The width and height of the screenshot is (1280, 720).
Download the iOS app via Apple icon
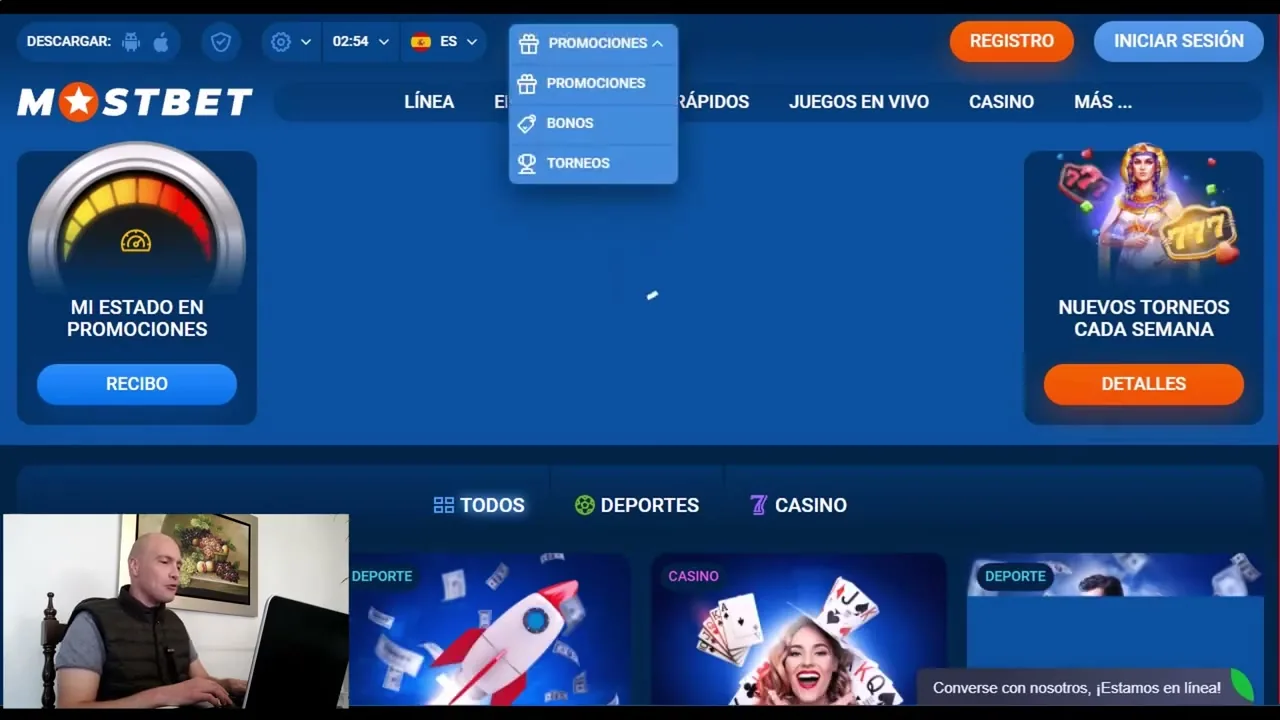[161, 42]
